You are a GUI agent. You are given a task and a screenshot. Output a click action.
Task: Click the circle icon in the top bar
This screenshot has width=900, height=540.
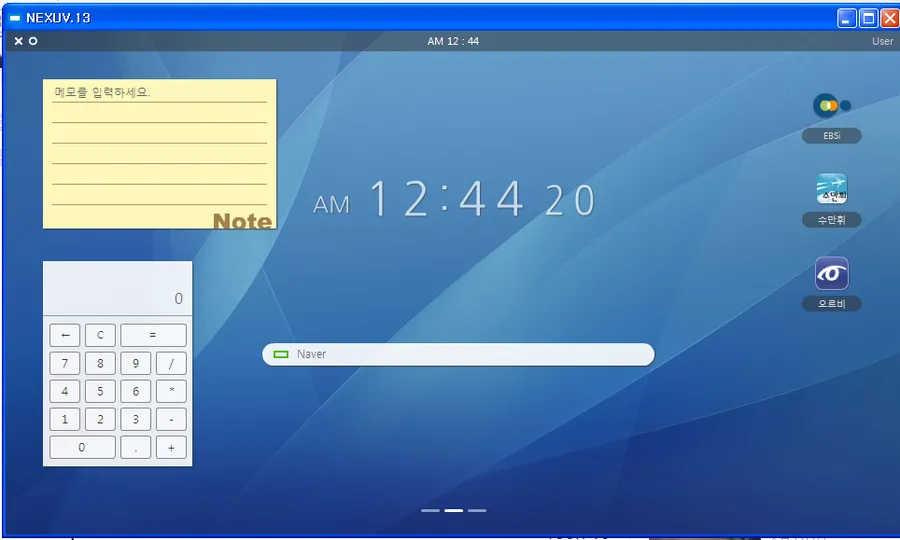click(33, 41)
